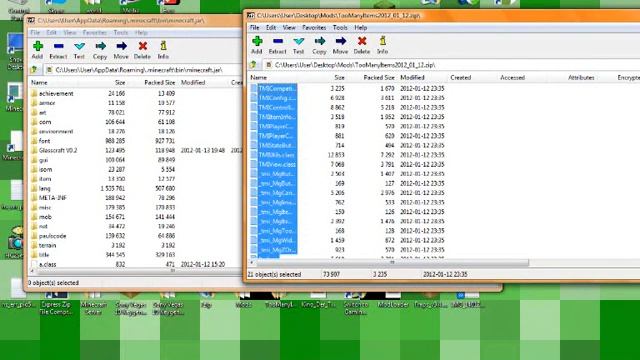Select the lang folder in minecraft.jar
640x360 pixels.
point(44,188)
